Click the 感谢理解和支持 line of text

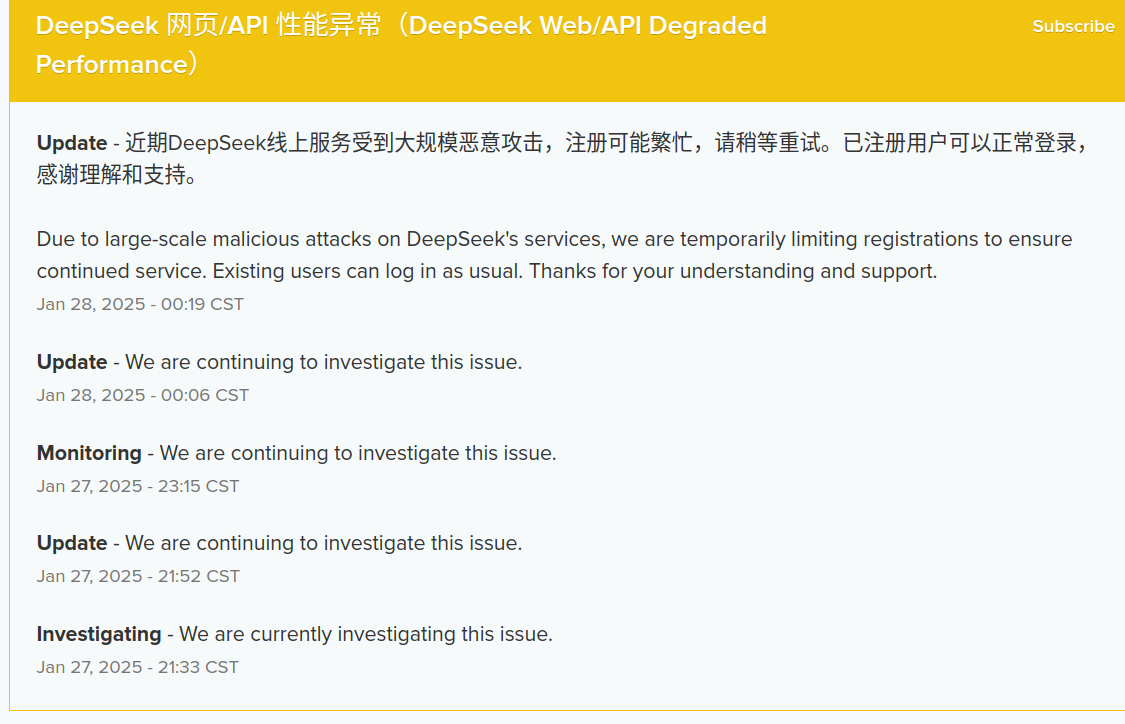pyautogui.click(x=117, y=174)
